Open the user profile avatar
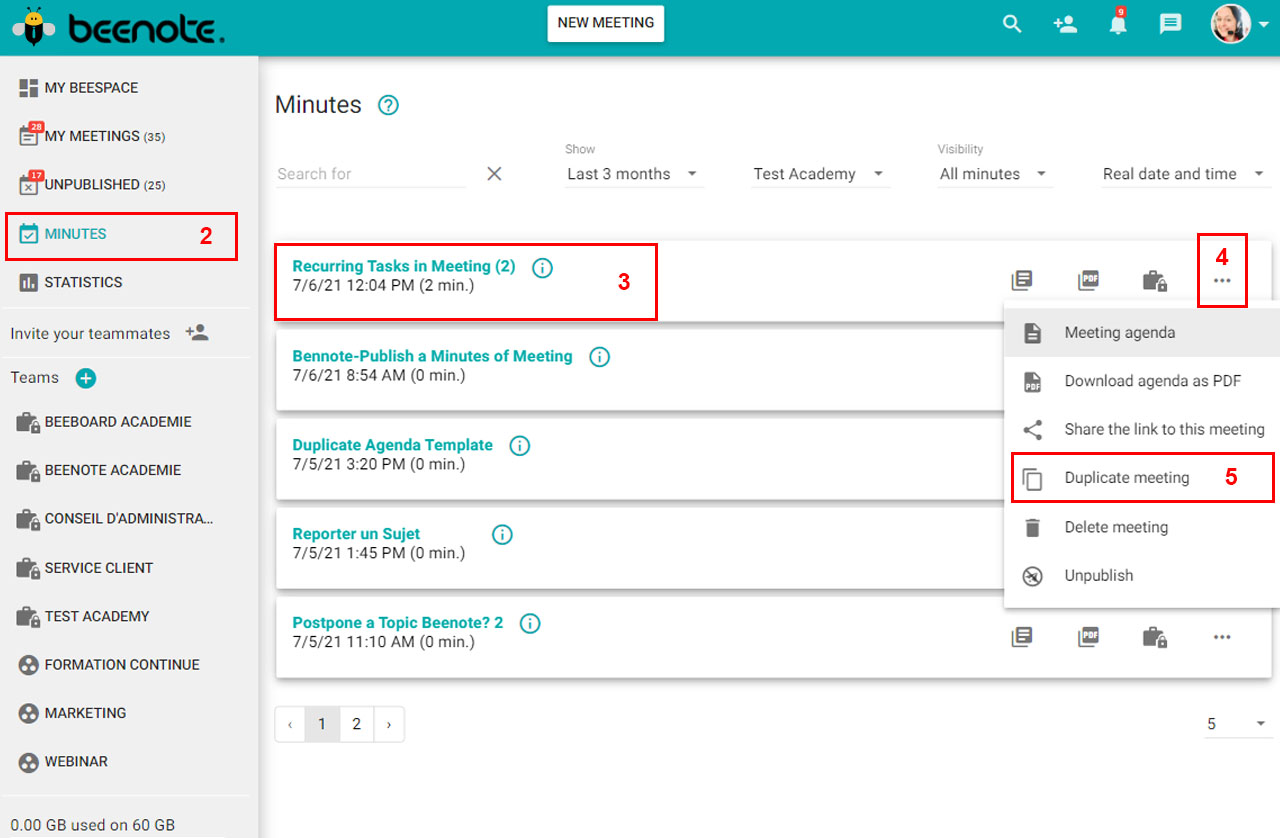Screen dimensions: 1280x838 click(x=1231, y=24)
